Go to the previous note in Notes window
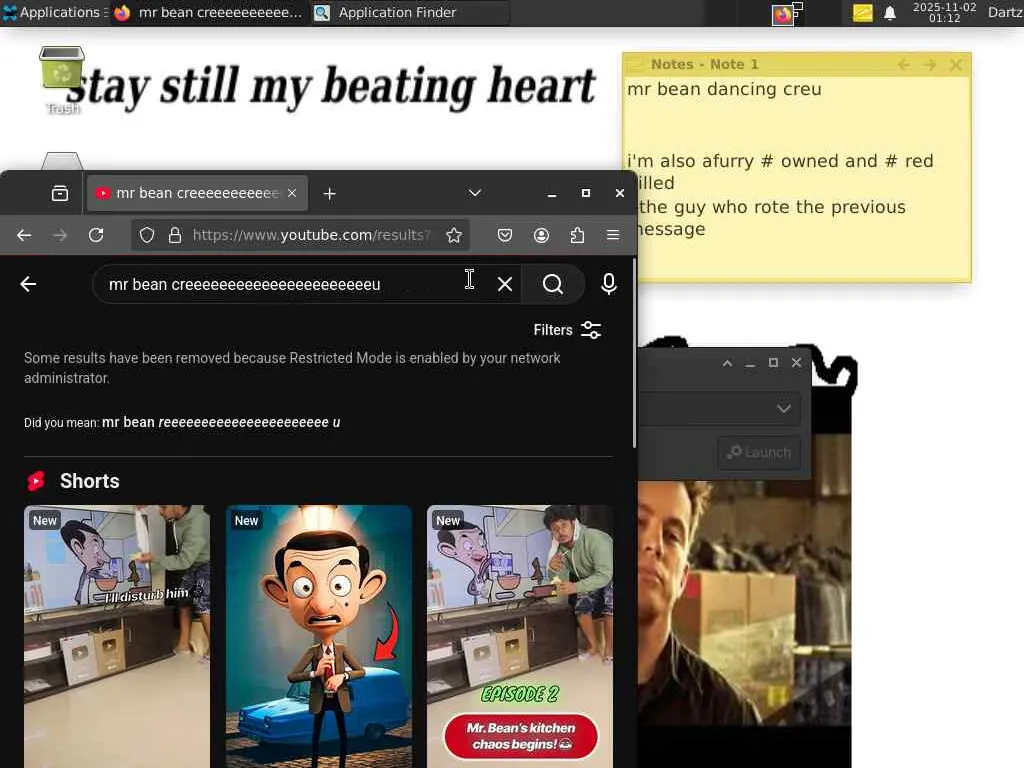1024x768 pixels. [x=903, y=64]
